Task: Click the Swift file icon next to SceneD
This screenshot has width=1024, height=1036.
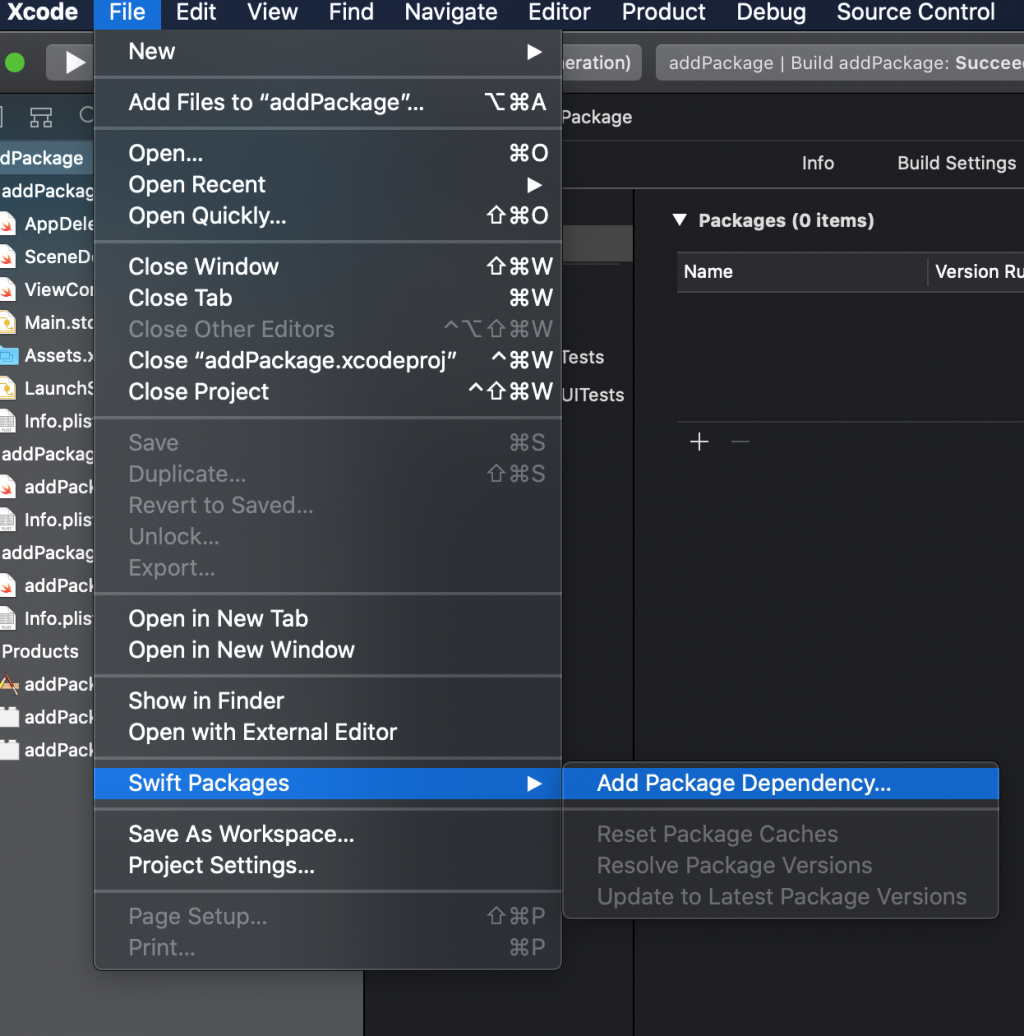Action: tap(7, 256)
